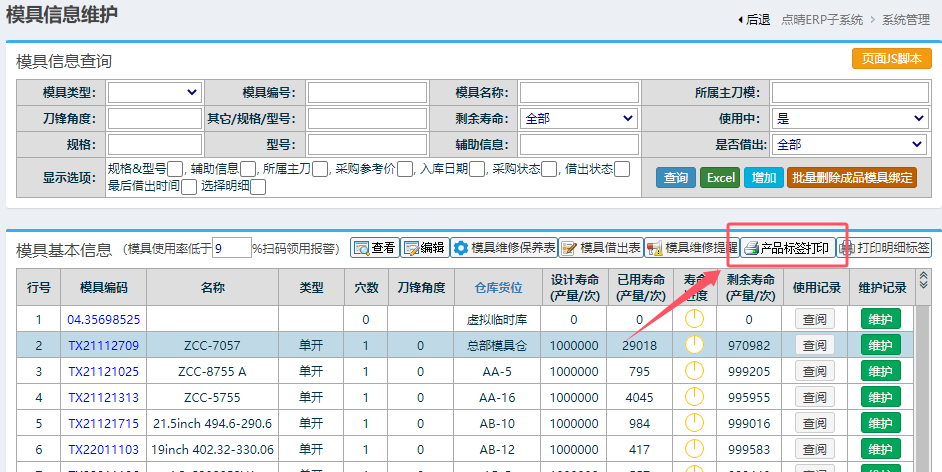
Task: Open the 模具借出表 report button
Action: pos(599,248)
